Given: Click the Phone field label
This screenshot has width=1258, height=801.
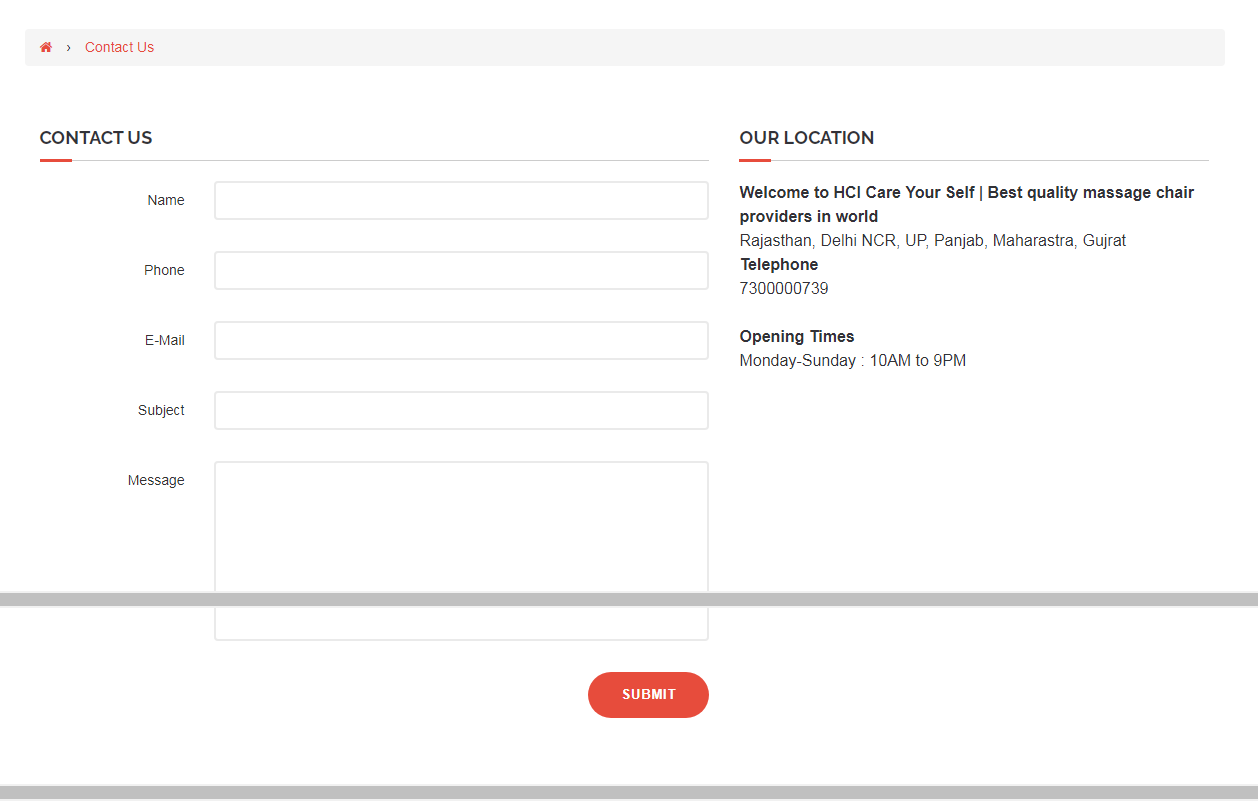Looking at the screenshot, I should [x=164, y=270].
